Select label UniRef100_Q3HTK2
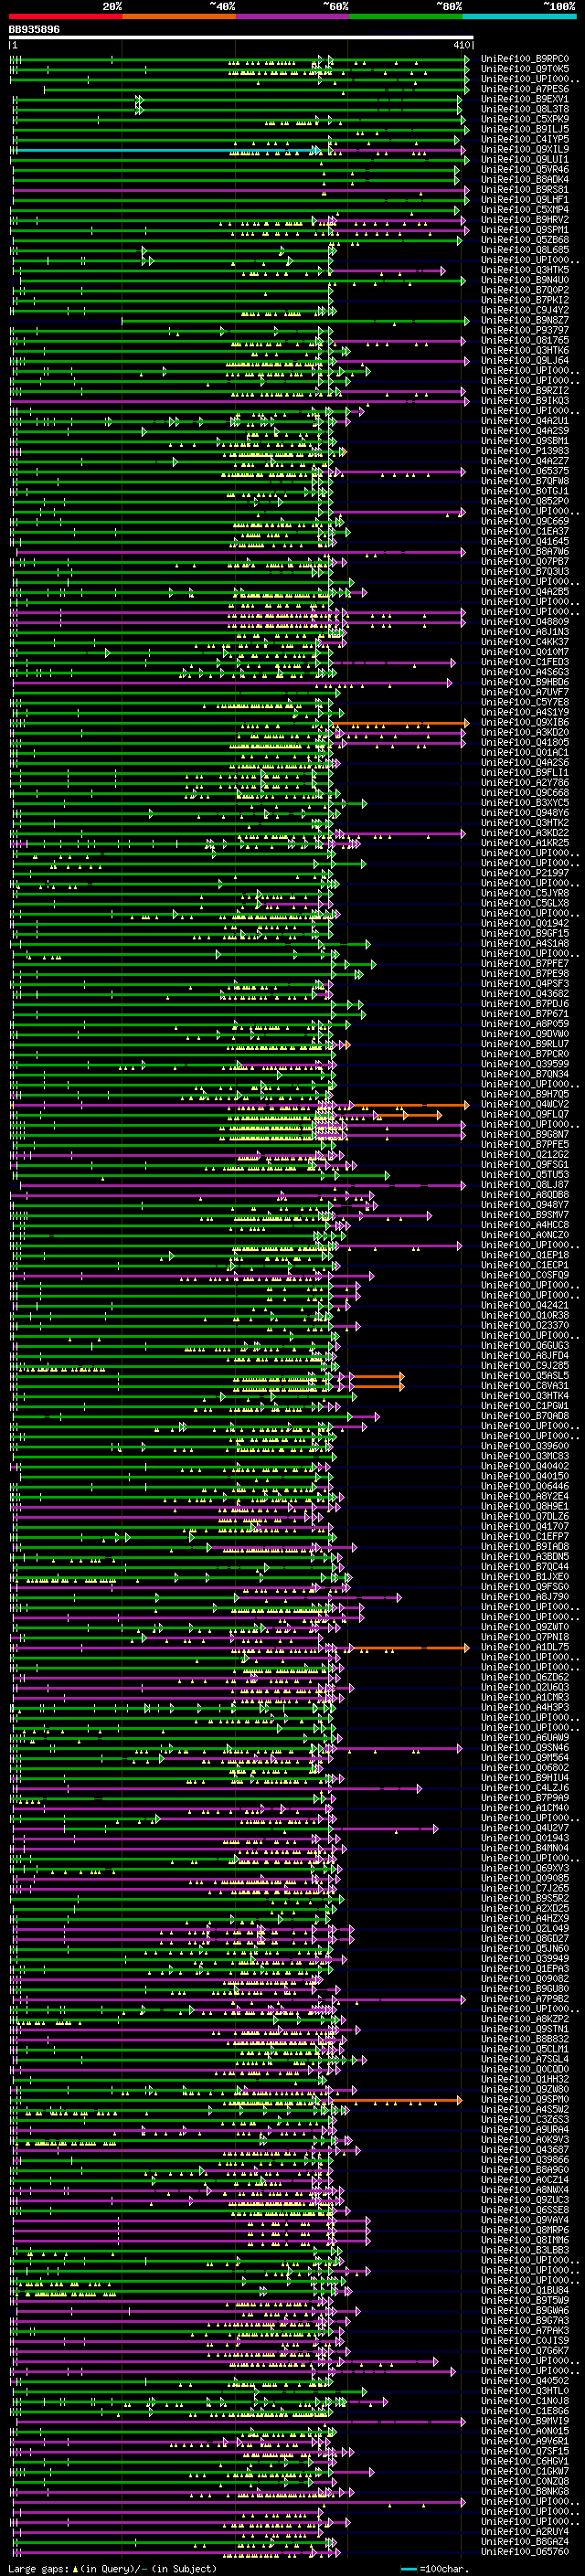The width and height of the screenshot is (585, 2576). click(x=524, y=822)
